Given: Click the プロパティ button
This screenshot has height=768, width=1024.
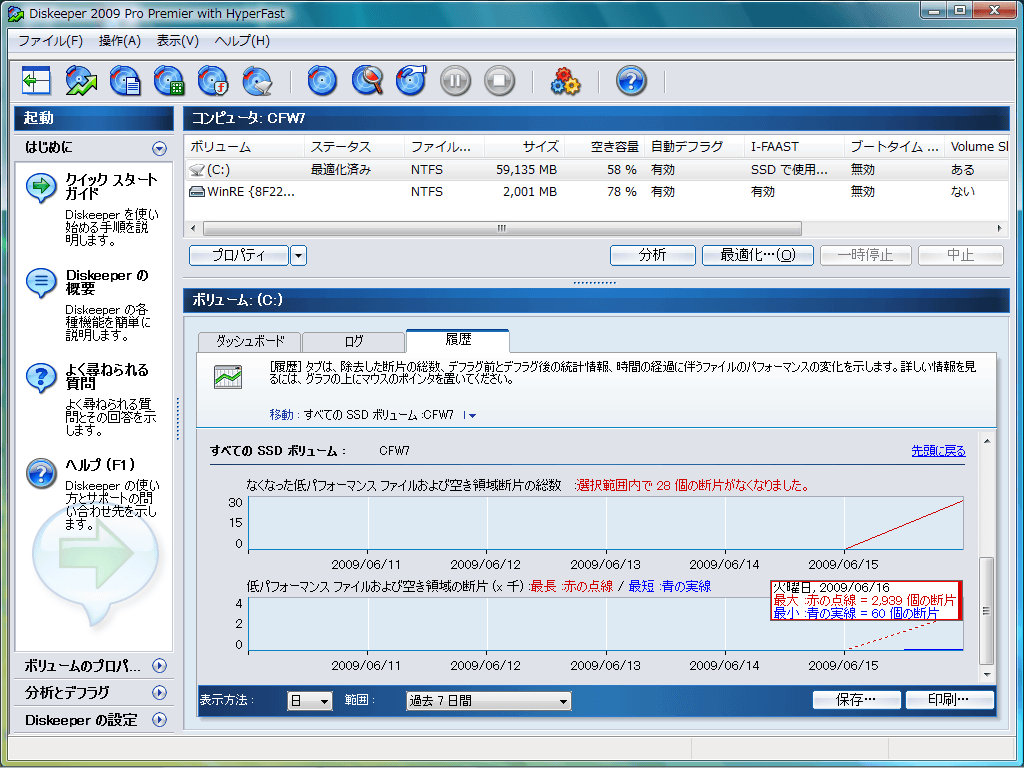Looking at the screenshot, I should click(239, 255).
